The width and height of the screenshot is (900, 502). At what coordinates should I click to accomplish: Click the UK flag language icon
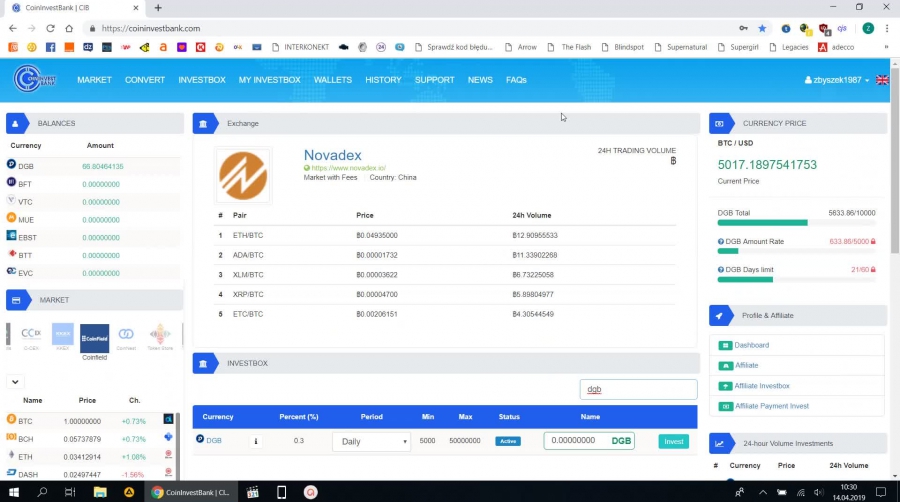tap(881, 80)
